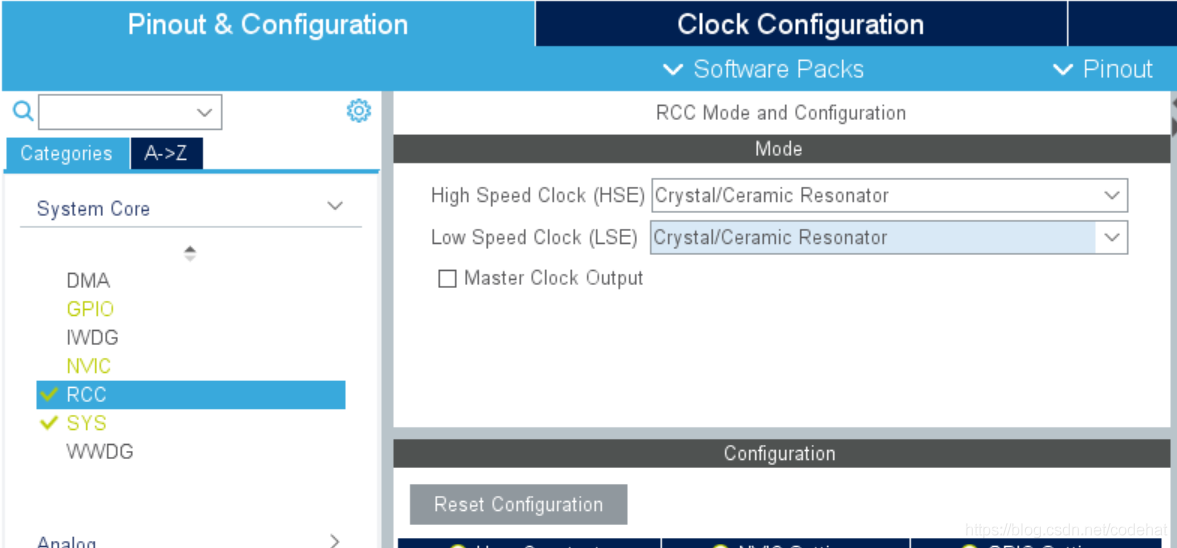Select DMA in System Core list
The image size is (1177, 548).
pyautogui.click(x=88, y=281)
